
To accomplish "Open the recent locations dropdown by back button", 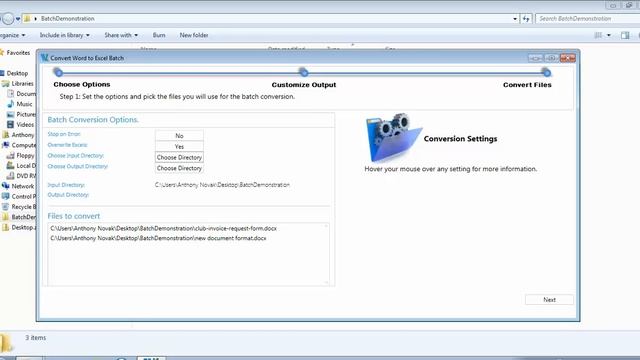I will coord(18,19).
